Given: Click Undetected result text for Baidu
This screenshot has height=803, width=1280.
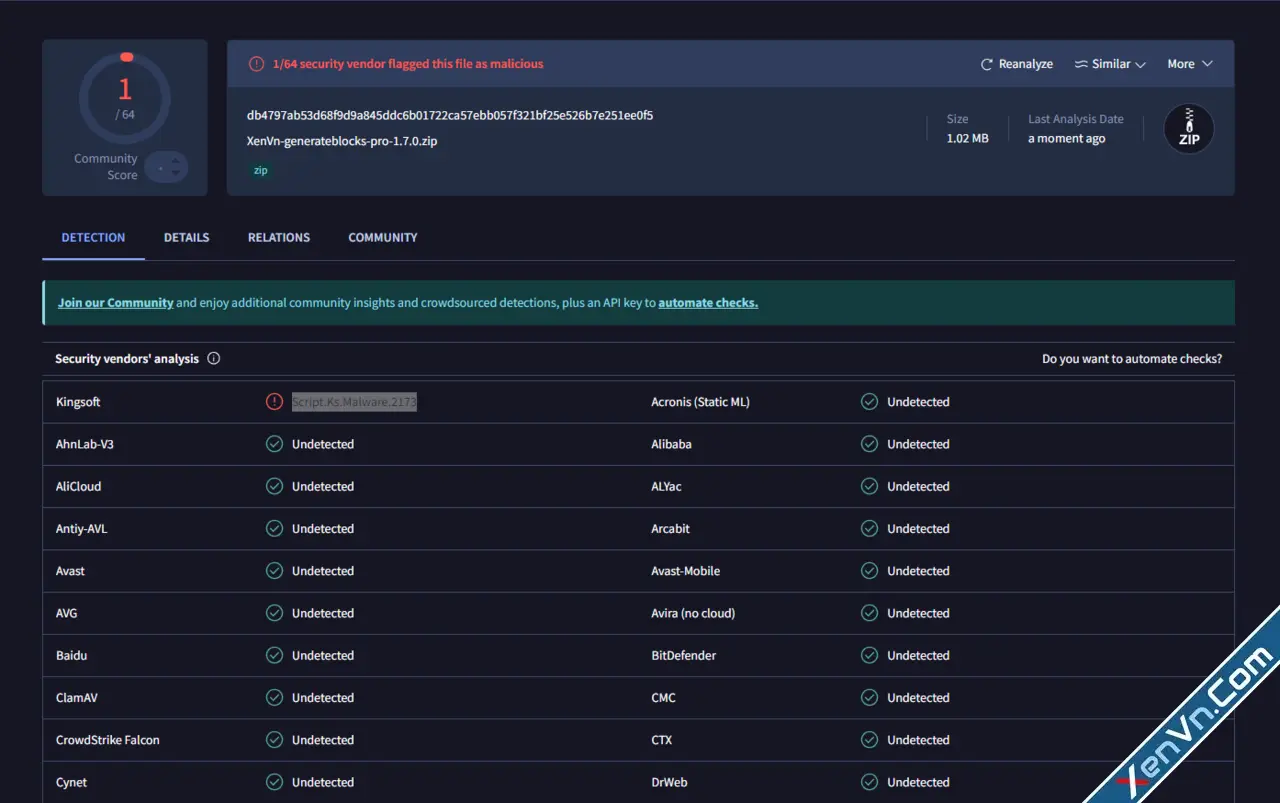Looking at the screenshot, I should (323, 655).
